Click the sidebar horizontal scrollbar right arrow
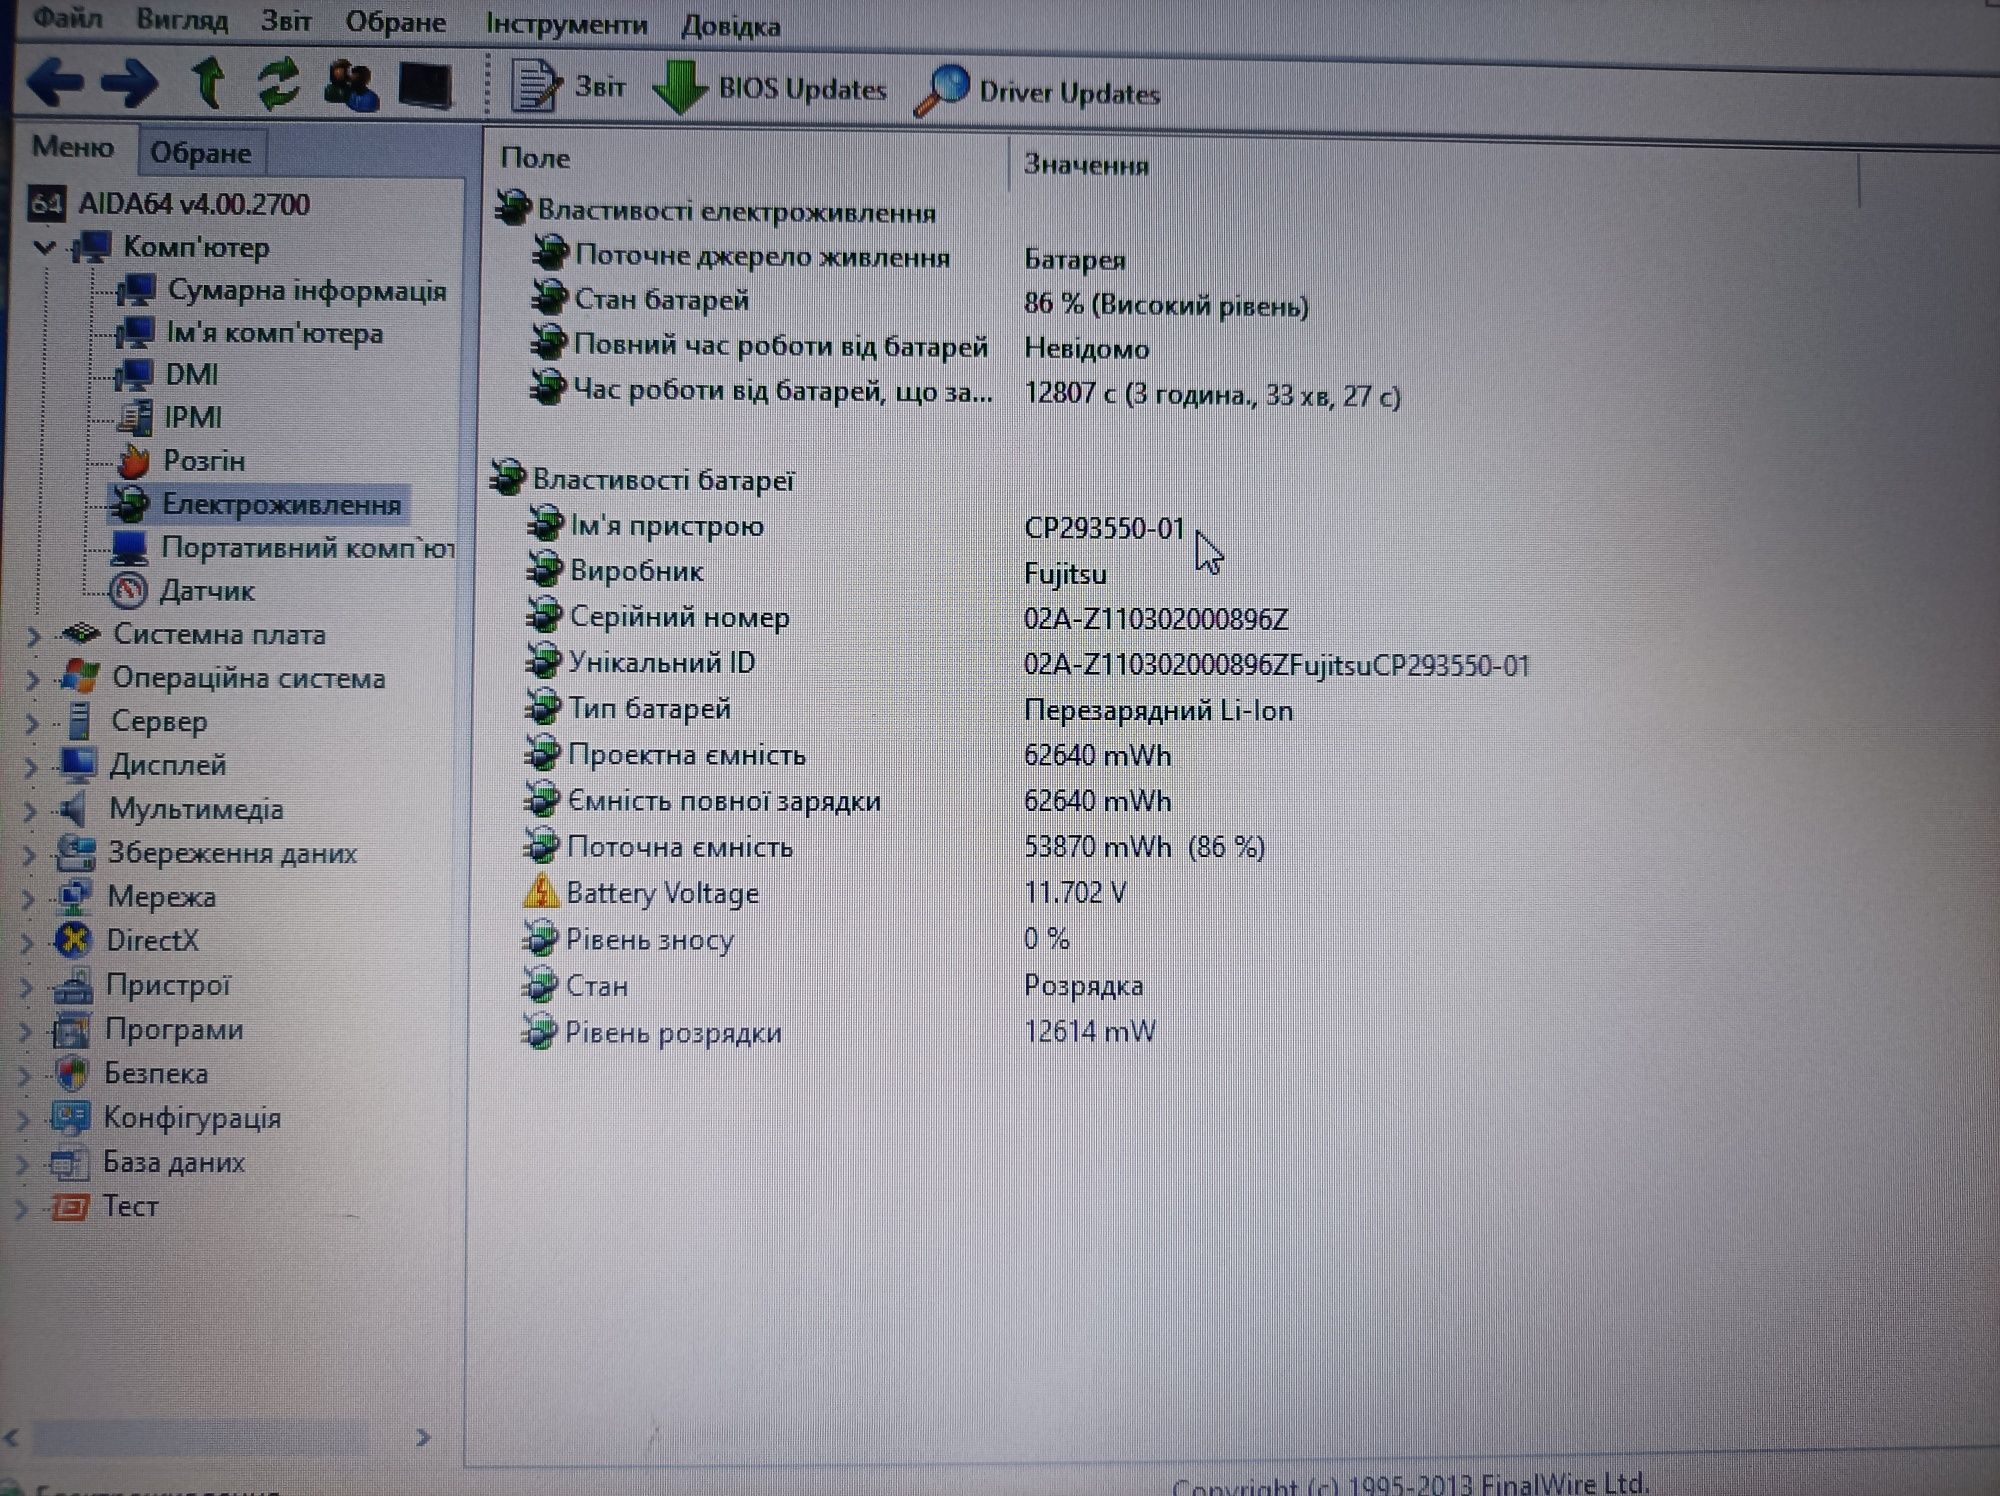 [423, 1437]
